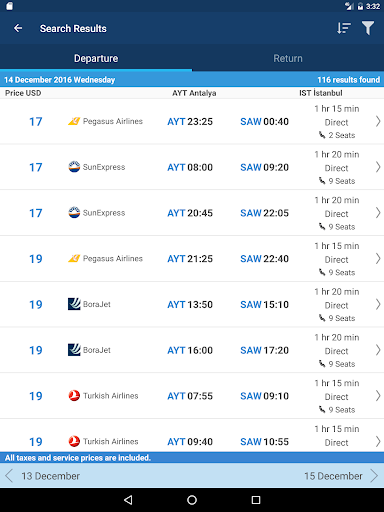The width and height of the screenshot is (384, 512).
Task: Expand BoraJet 16:00 flight details chevron
Action: (378, 350)
